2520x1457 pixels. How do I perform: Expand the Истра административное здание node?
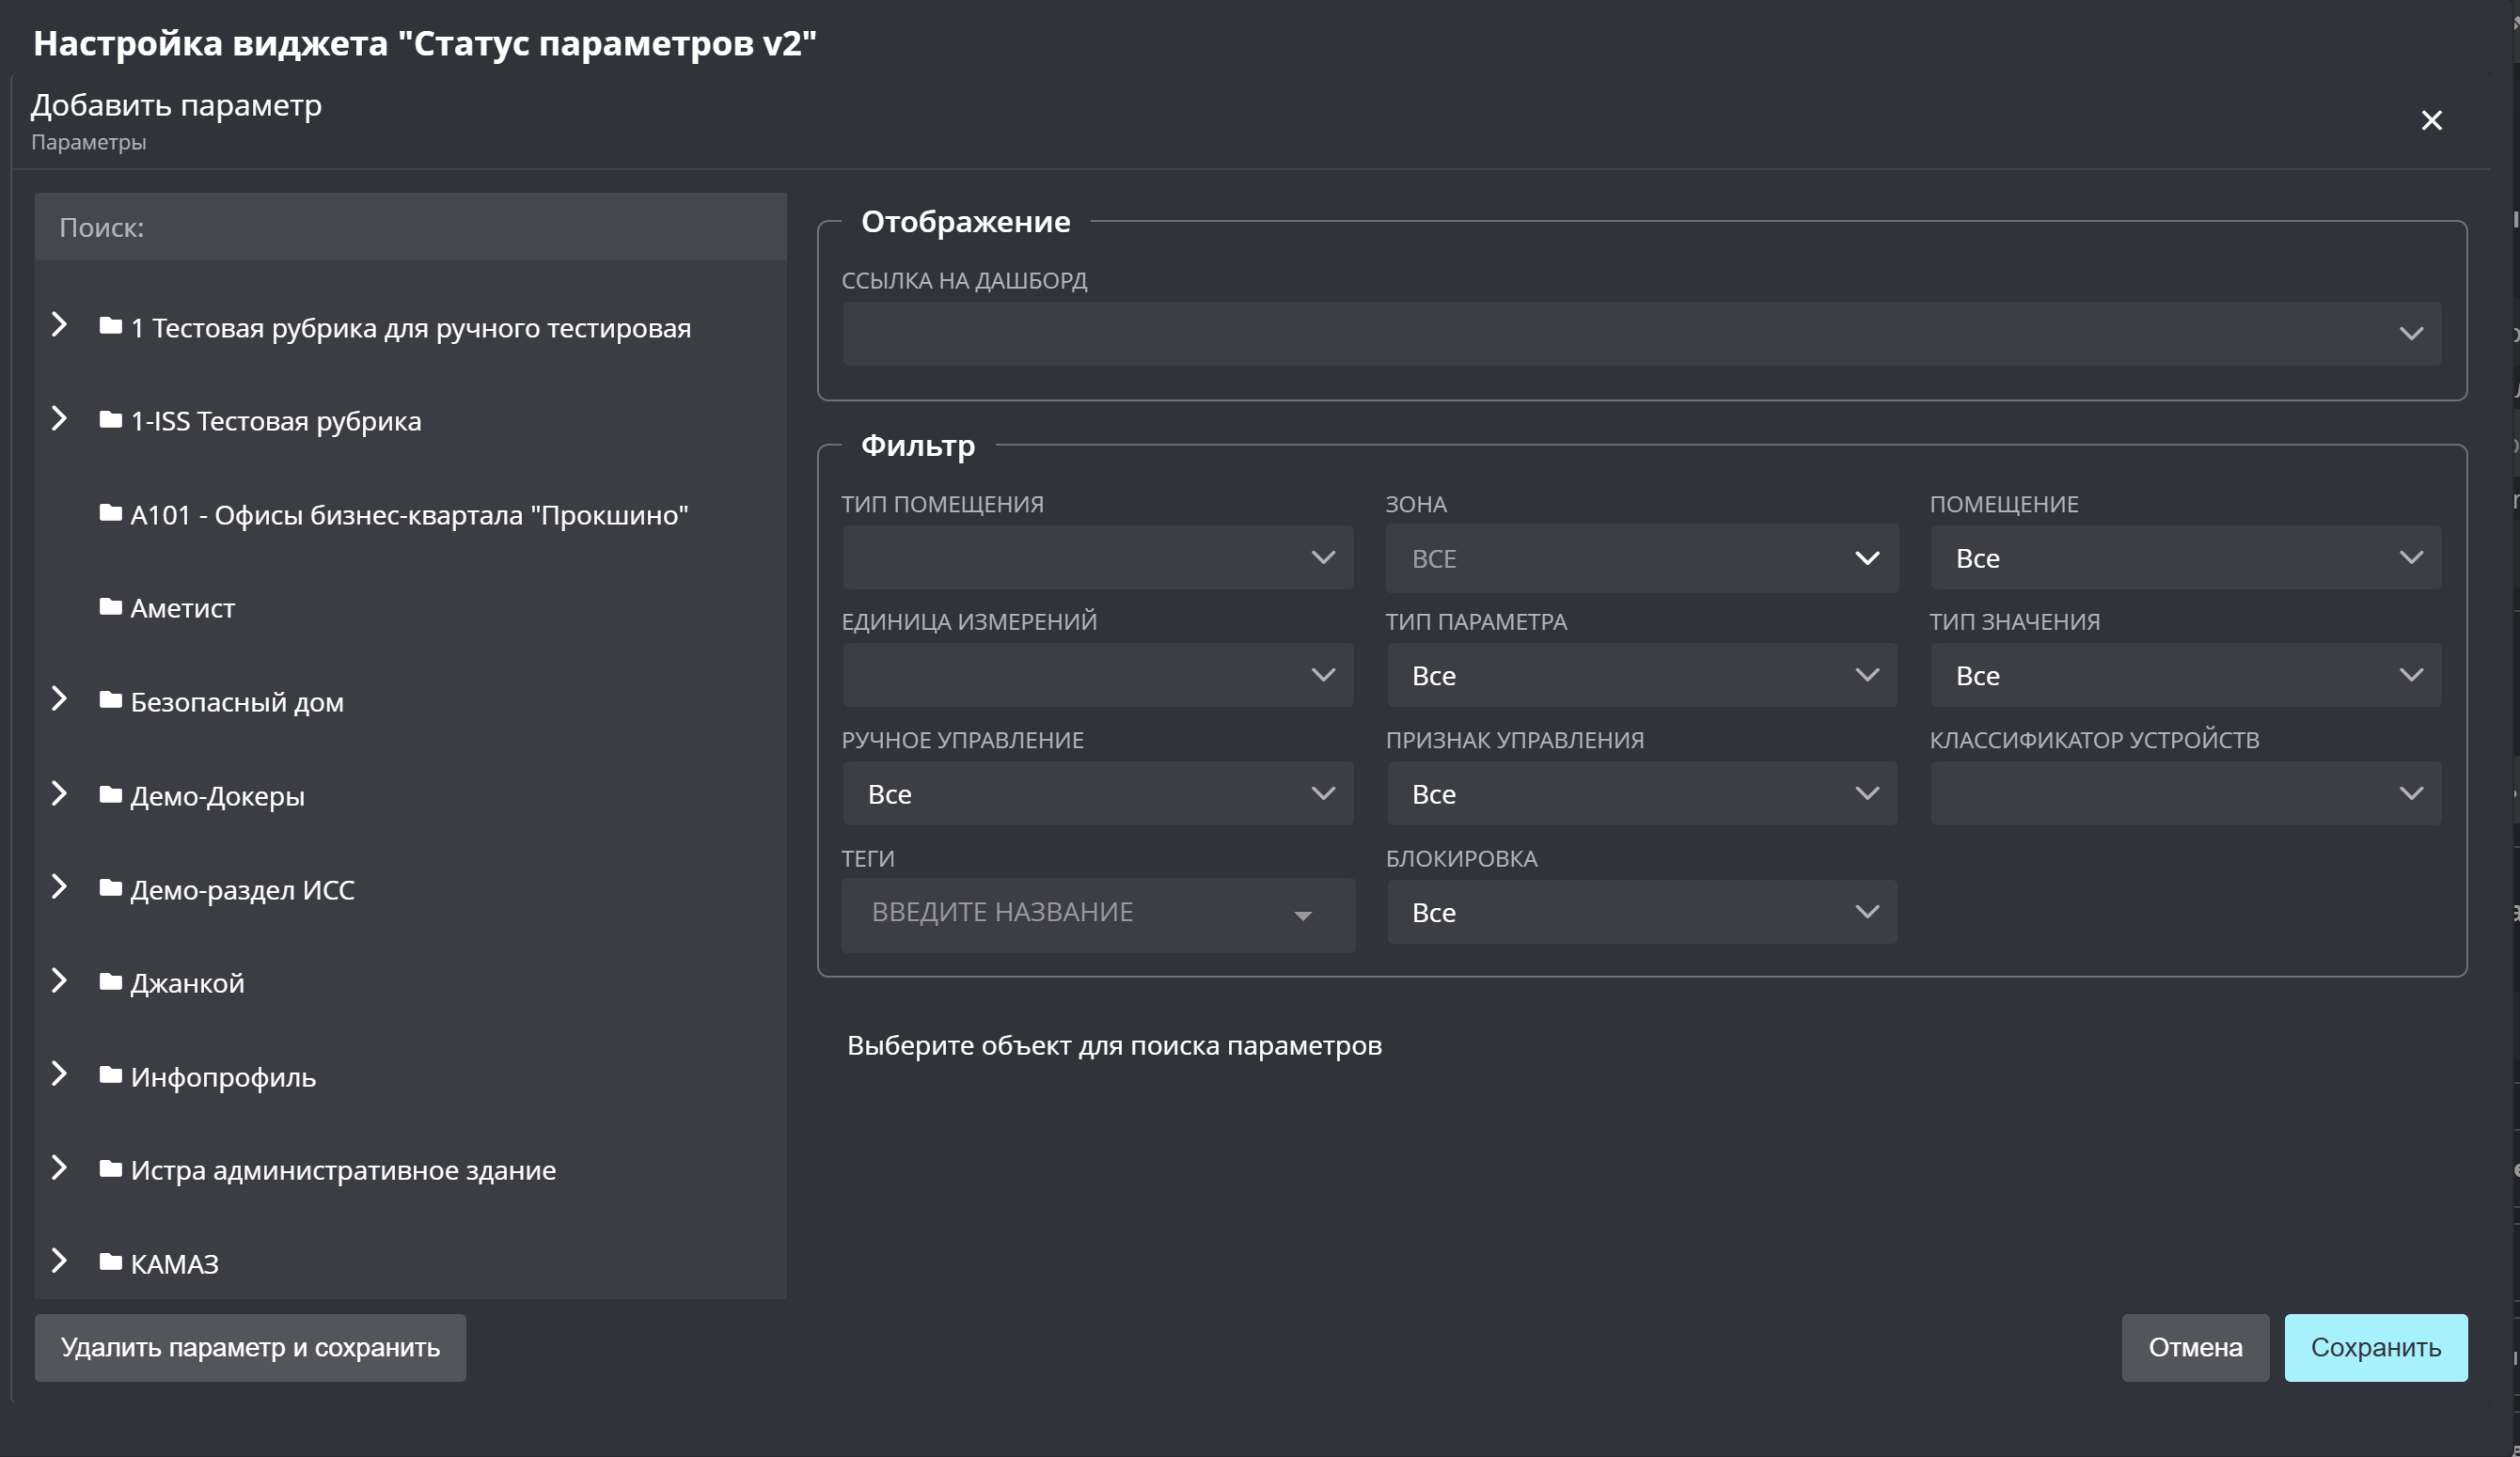[x=59, y=1168]
